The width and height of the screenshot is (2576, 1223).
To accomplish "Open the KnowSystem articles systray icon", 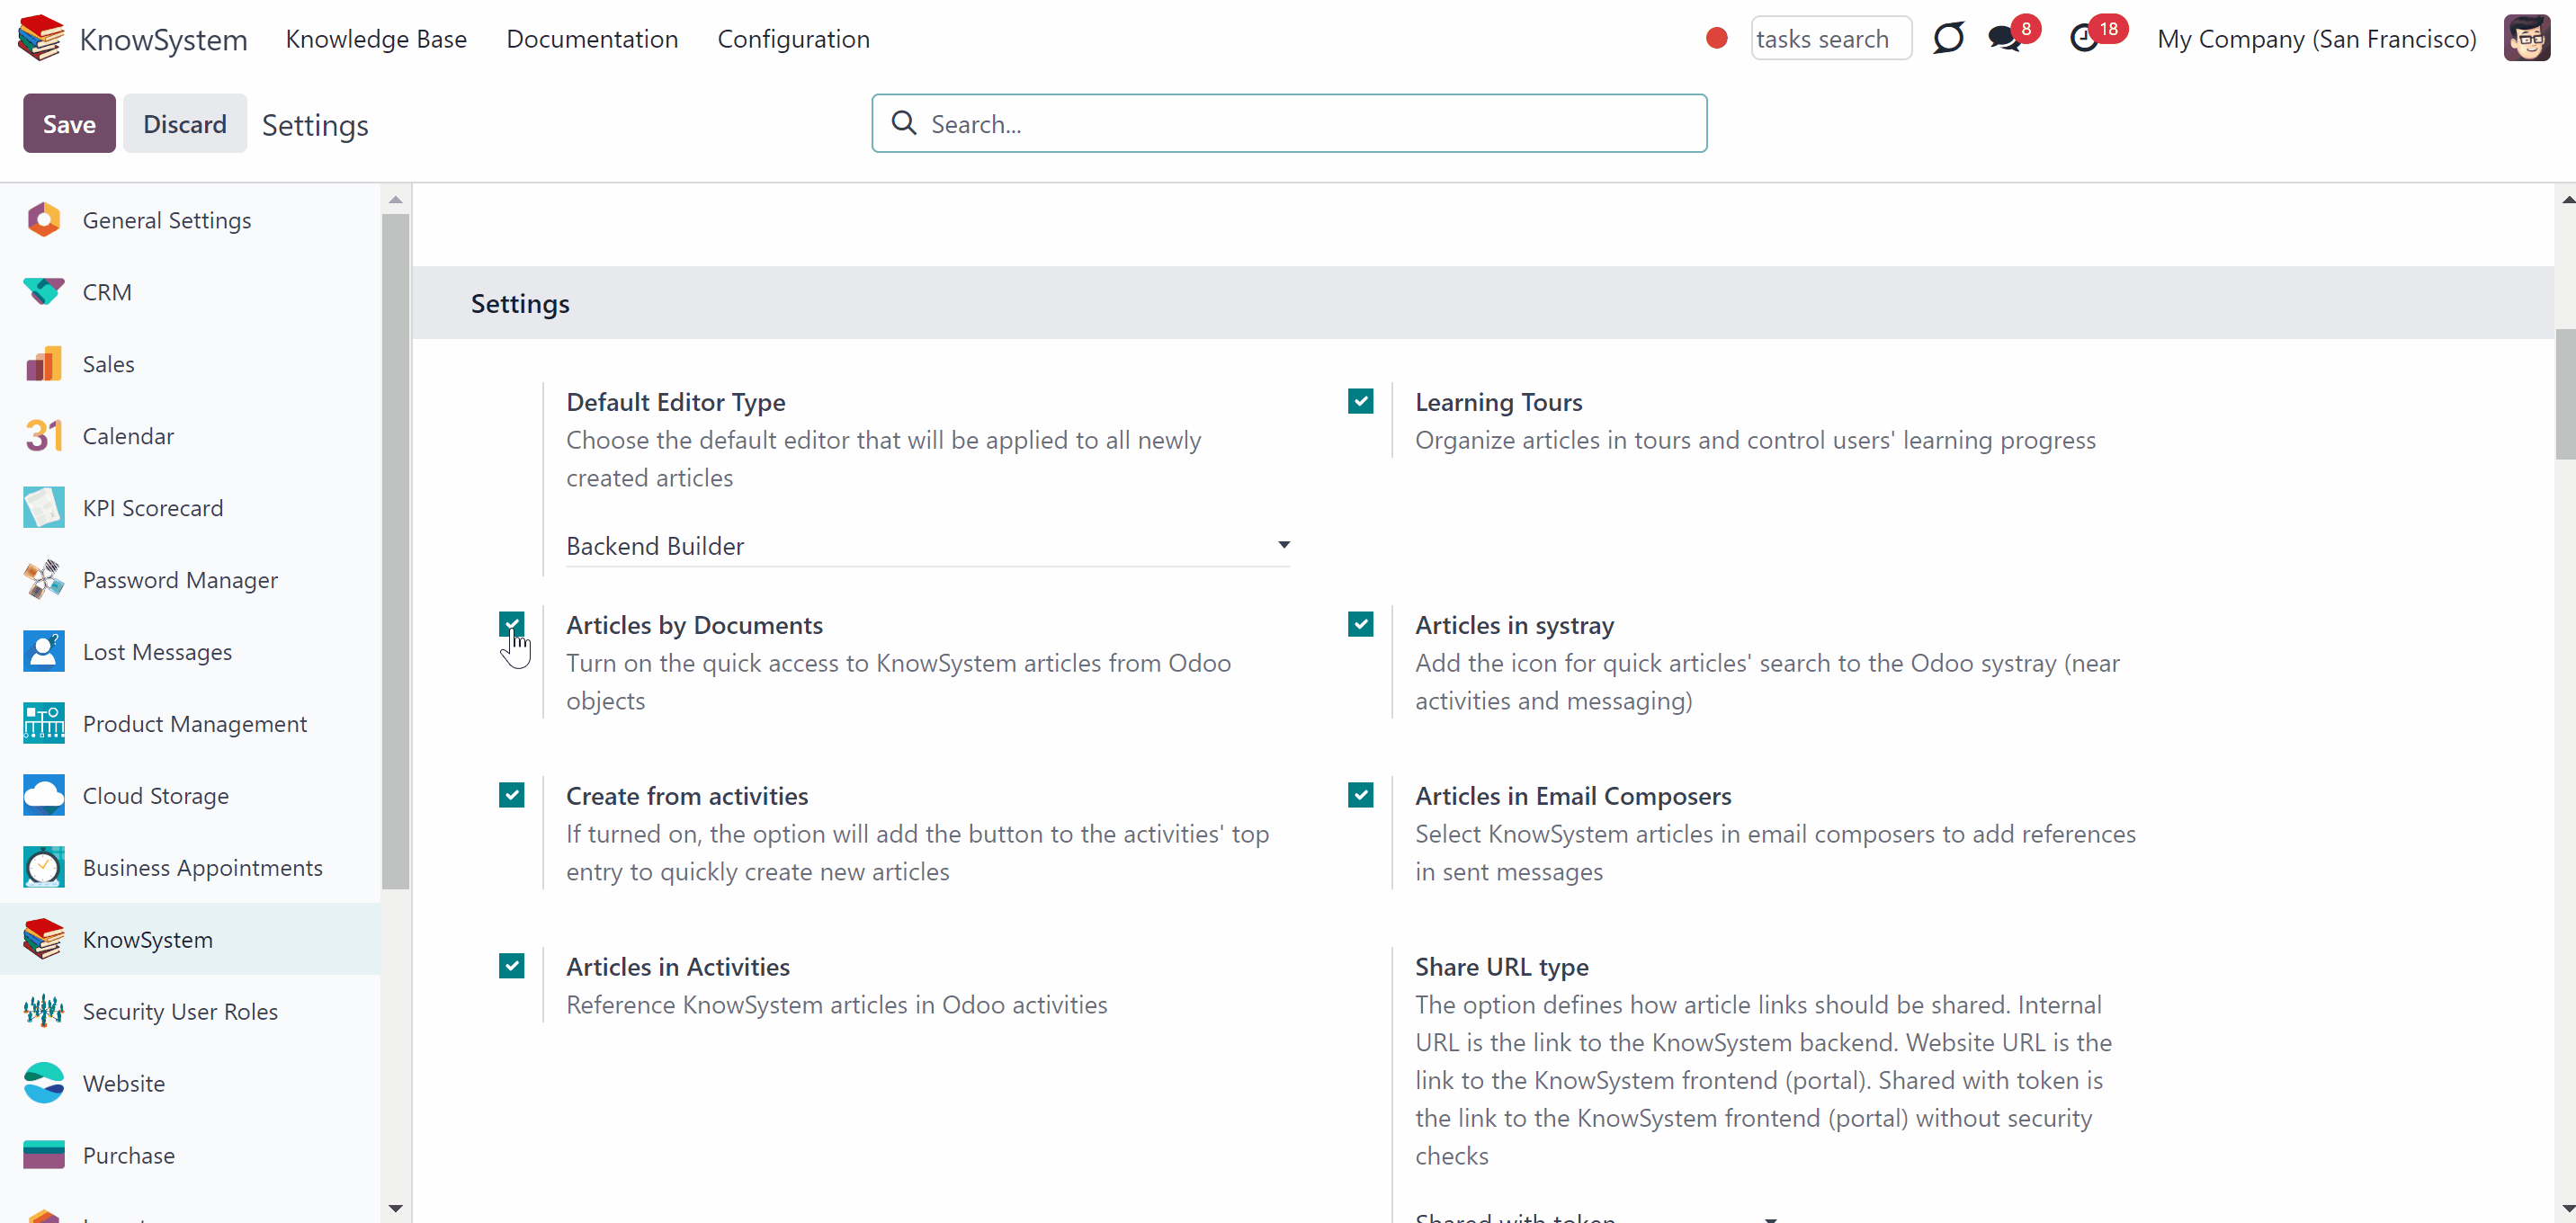I will click(1948, 38).
